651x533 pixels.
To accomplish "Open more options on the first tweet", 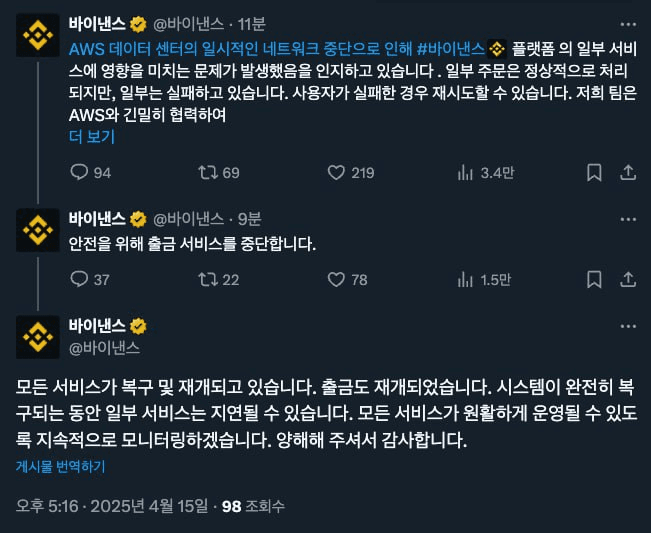I will 627,22.
